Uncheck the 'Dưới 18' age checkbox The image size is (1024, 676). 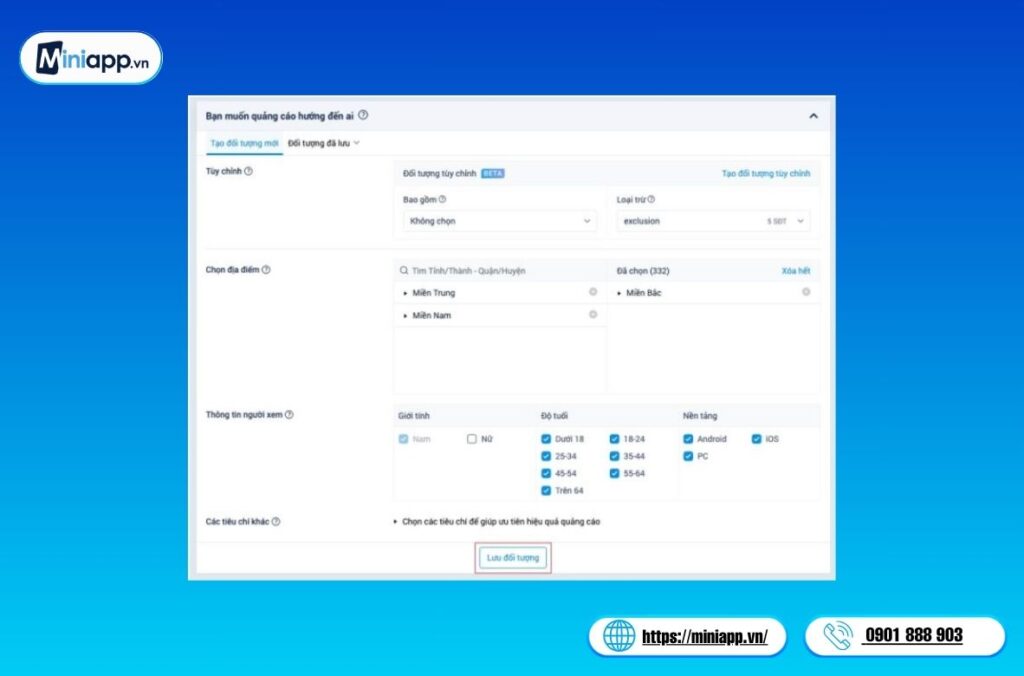546,439
